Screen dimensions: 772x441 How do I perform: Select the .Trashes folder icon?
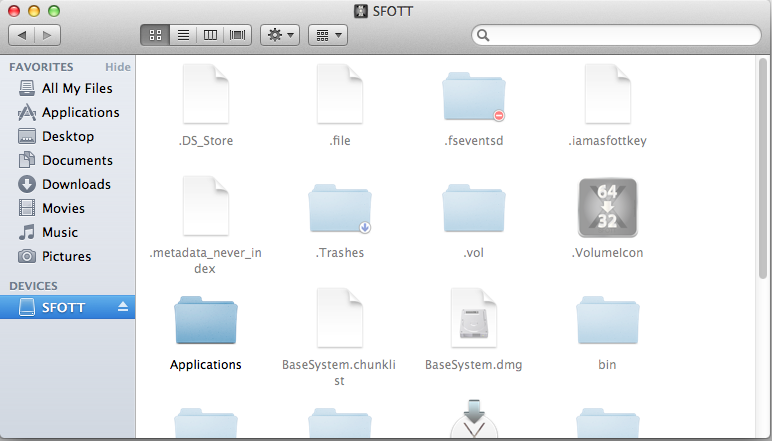pyautogui.click(x=340, y=208)
